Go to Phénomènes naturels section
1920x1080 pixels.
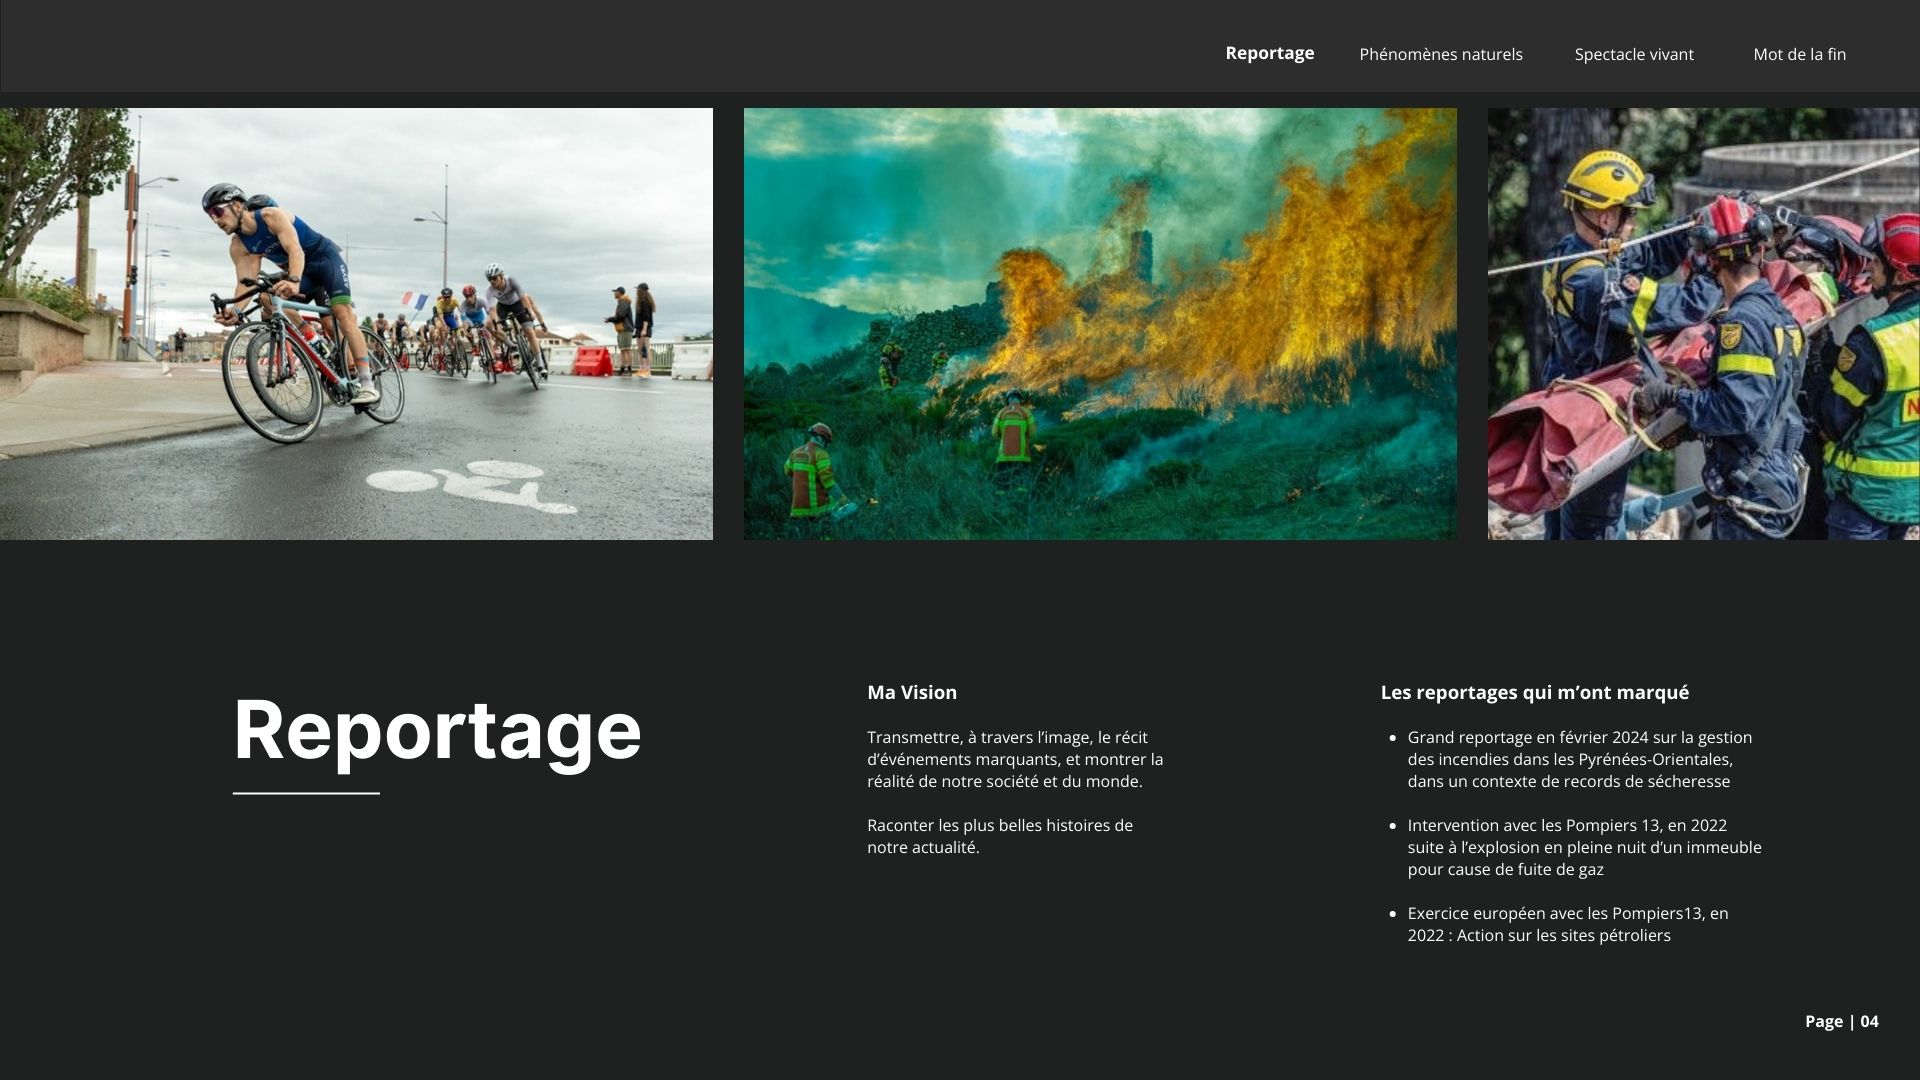coord(1440,54)
